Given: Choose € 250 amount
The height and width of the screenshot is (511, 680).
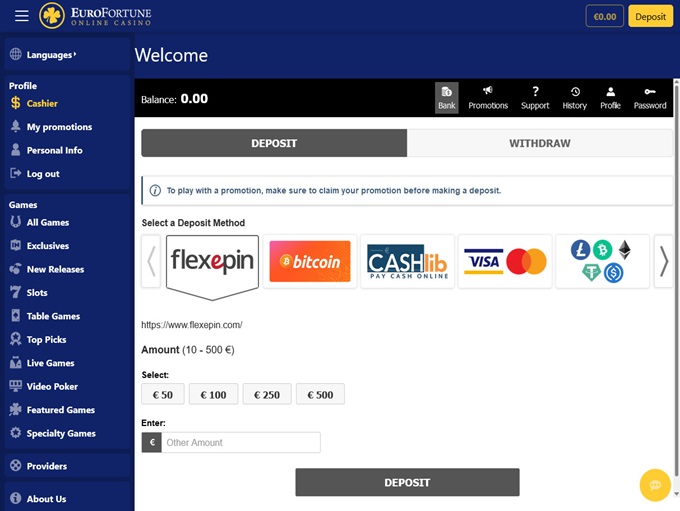Looking at the screenshot, I should coord(267,394).
